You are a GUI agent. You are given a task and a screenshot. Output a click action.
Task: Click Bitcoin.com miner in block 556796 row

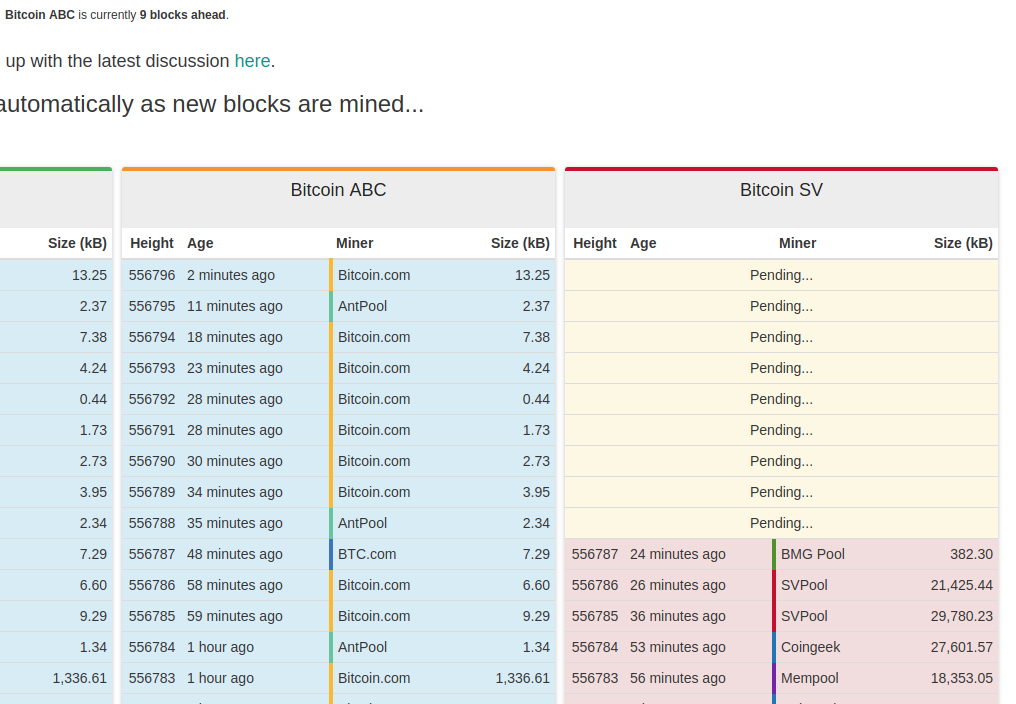point(374,275)
